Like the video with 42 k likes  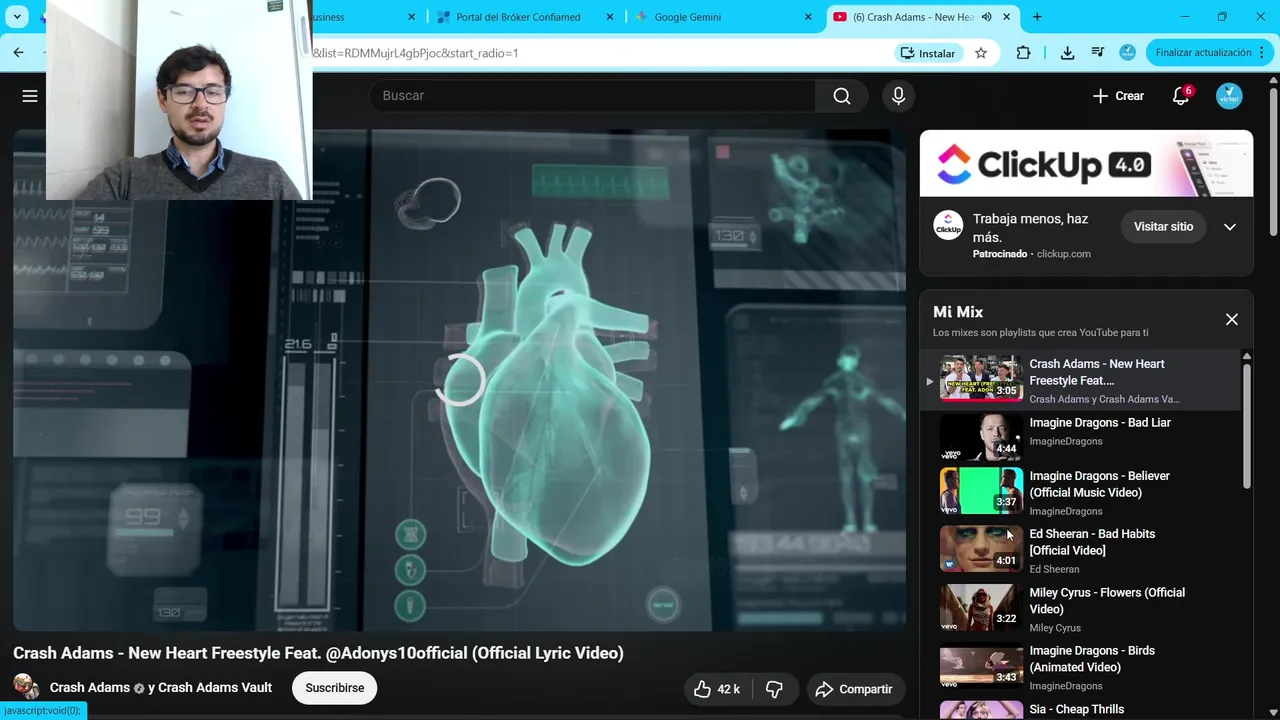click(x=716, y=689)
